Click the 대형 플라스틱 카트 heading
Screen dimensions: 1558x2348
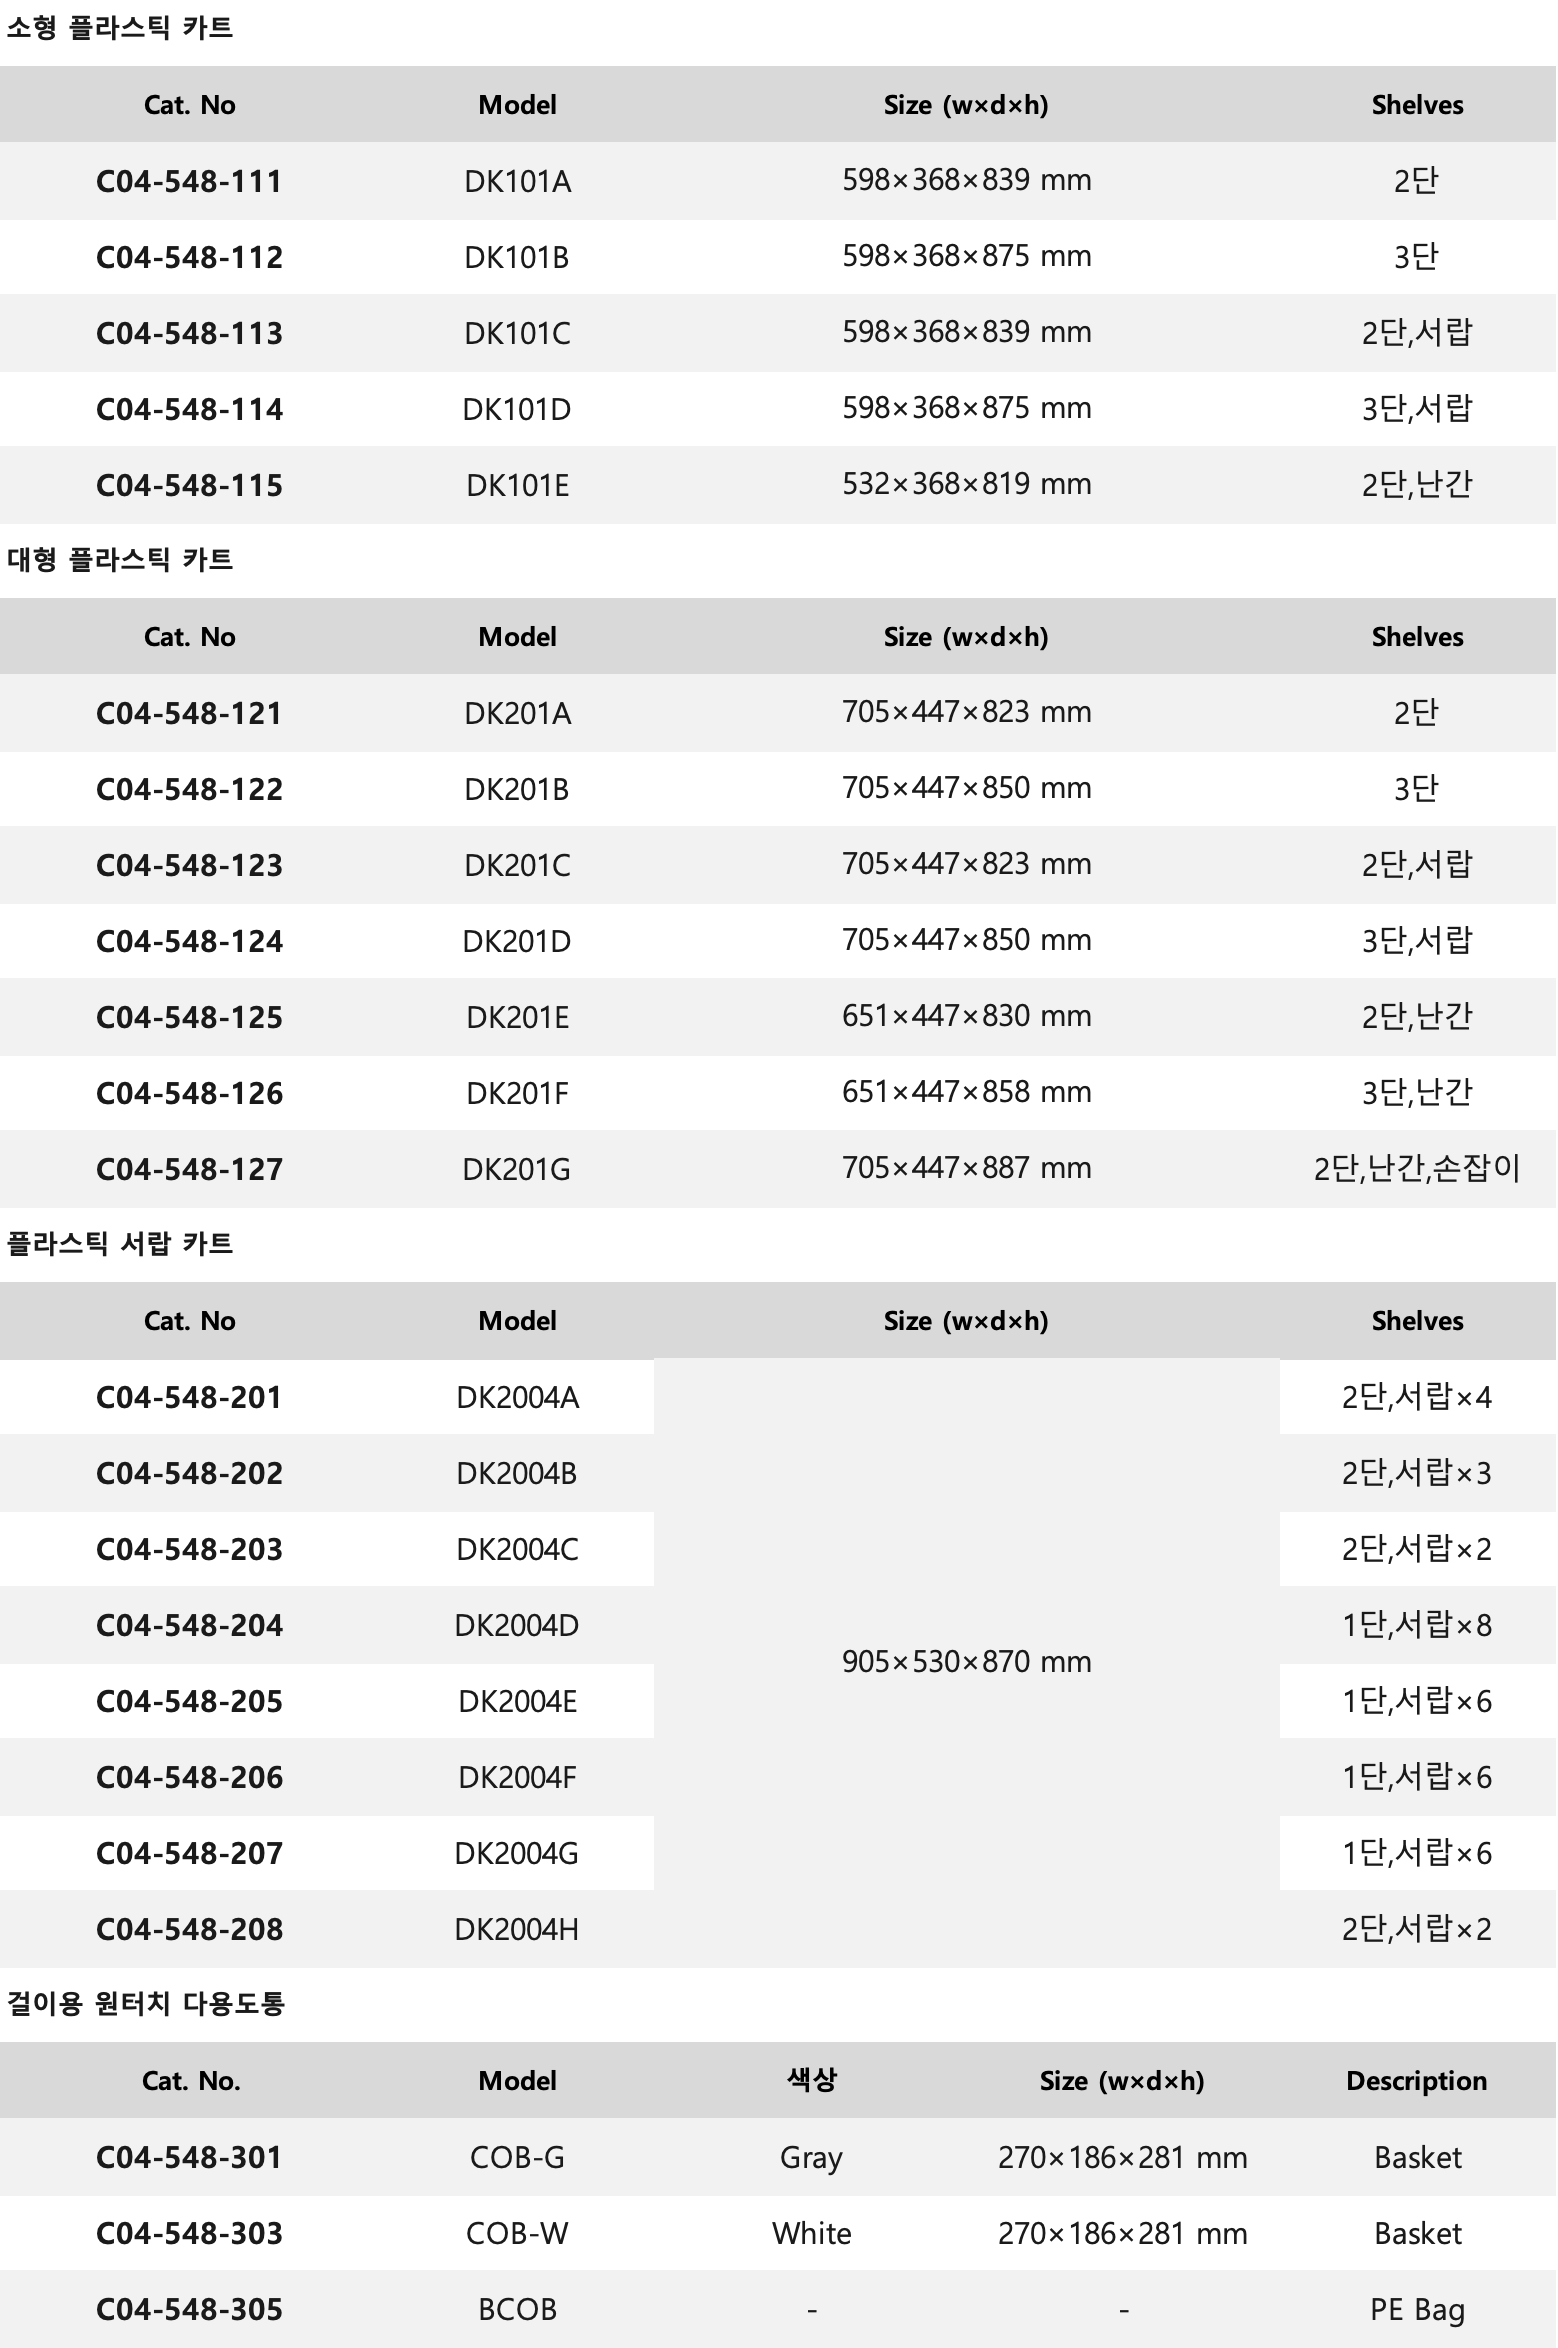pos(120,559)
